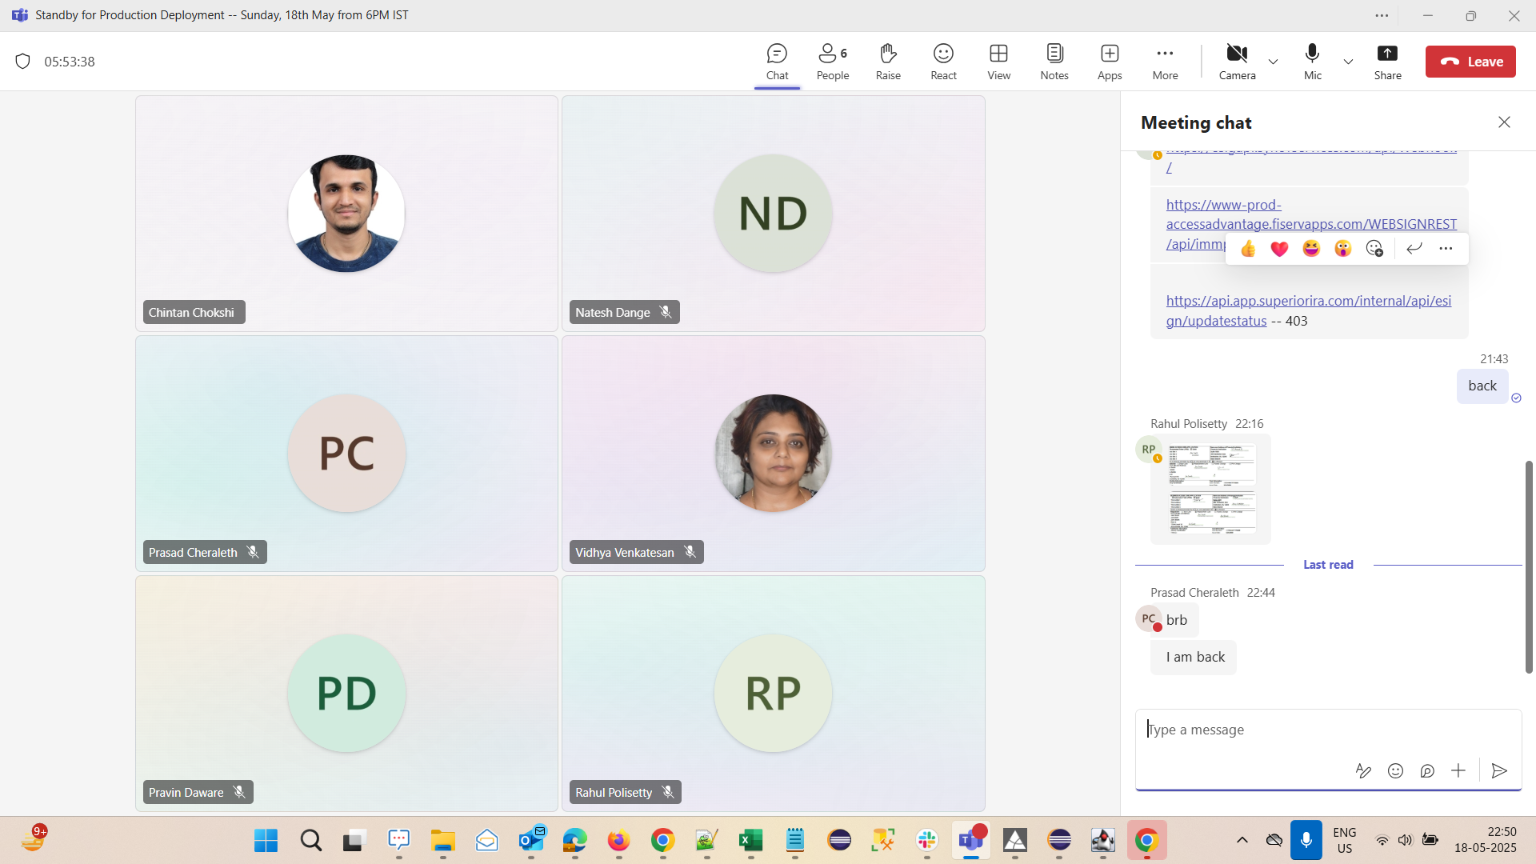Open Notepad from the taskbar
The height and width of the screenshot is (864, 1536).
795,841
